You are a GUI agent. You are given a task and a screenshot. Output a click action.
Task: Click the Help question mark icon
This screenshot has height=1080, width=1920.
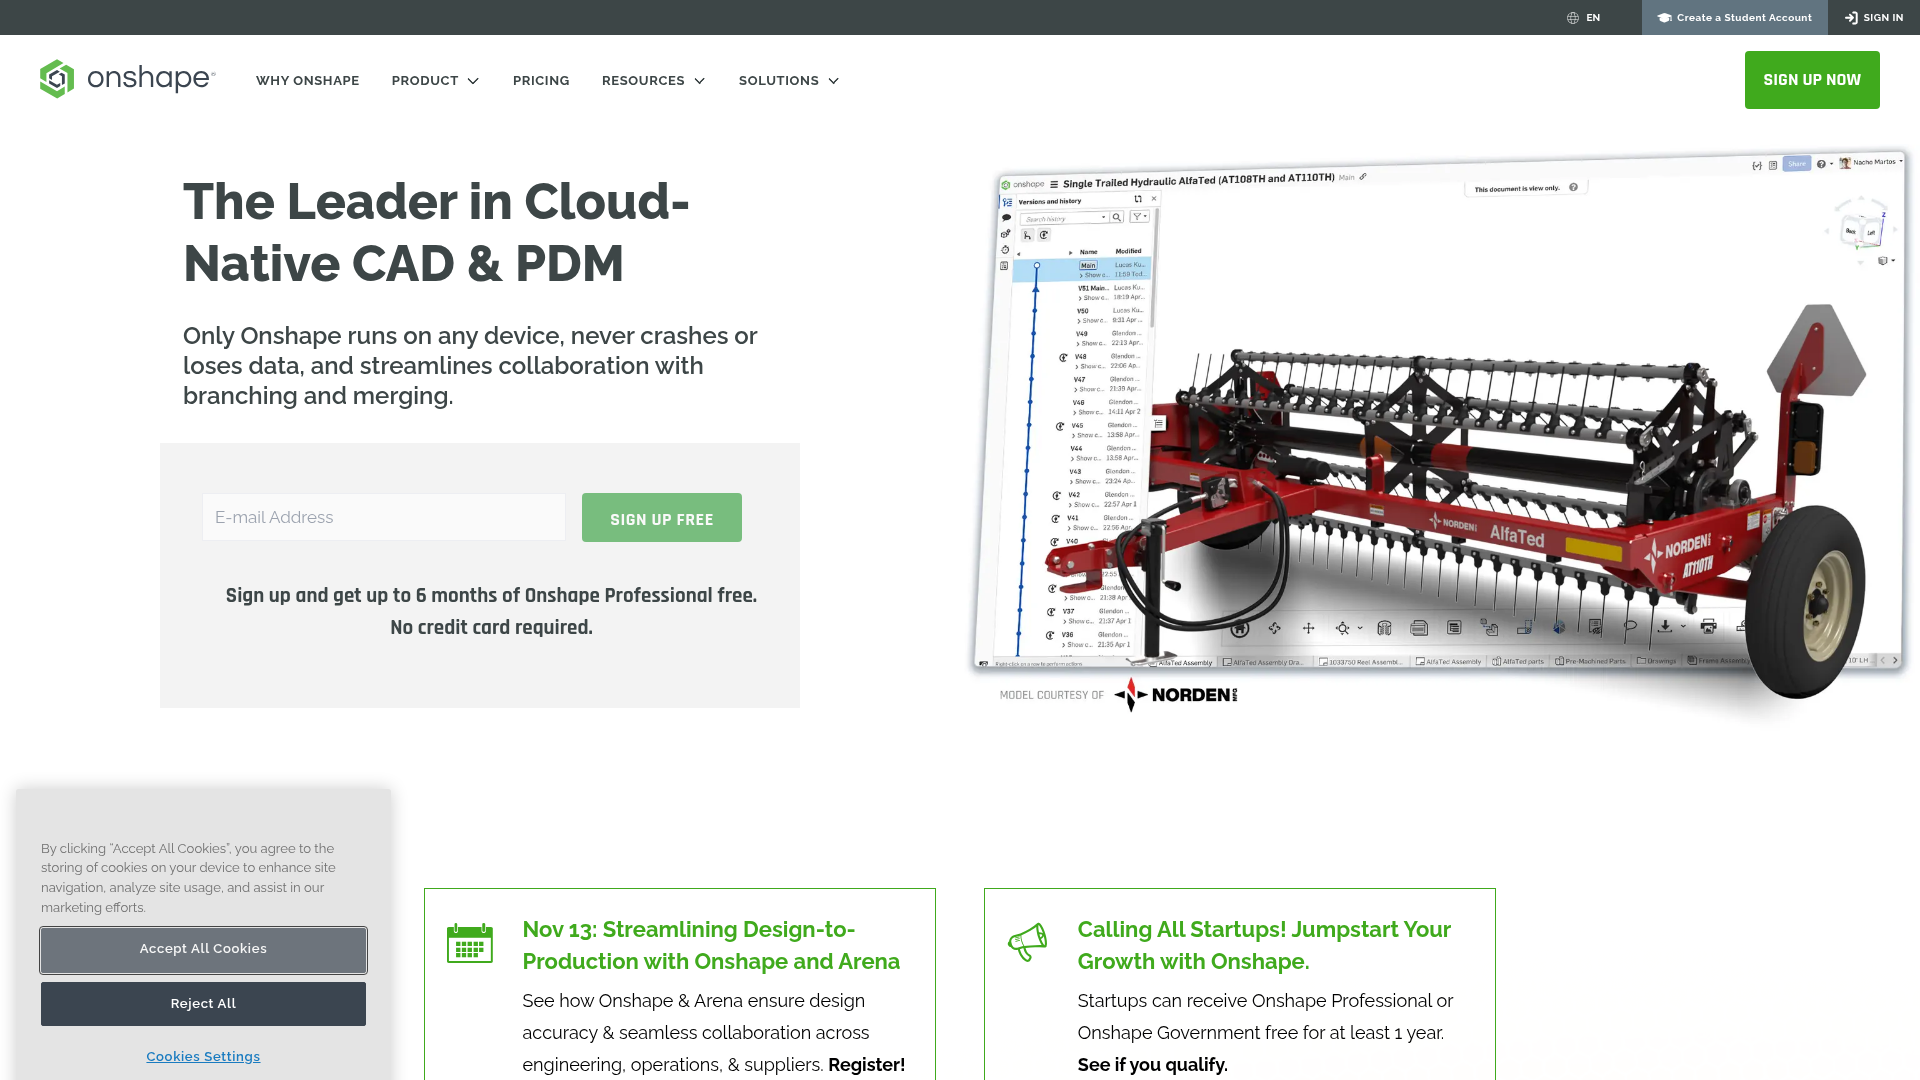click(1822, 164)
